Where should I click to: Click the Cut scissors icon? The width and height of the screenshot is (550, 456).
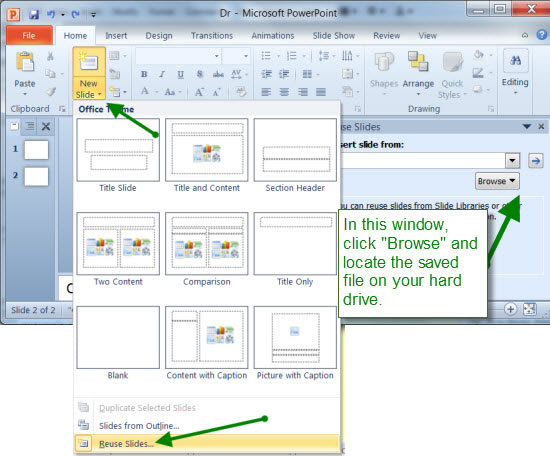pos(50,56)
